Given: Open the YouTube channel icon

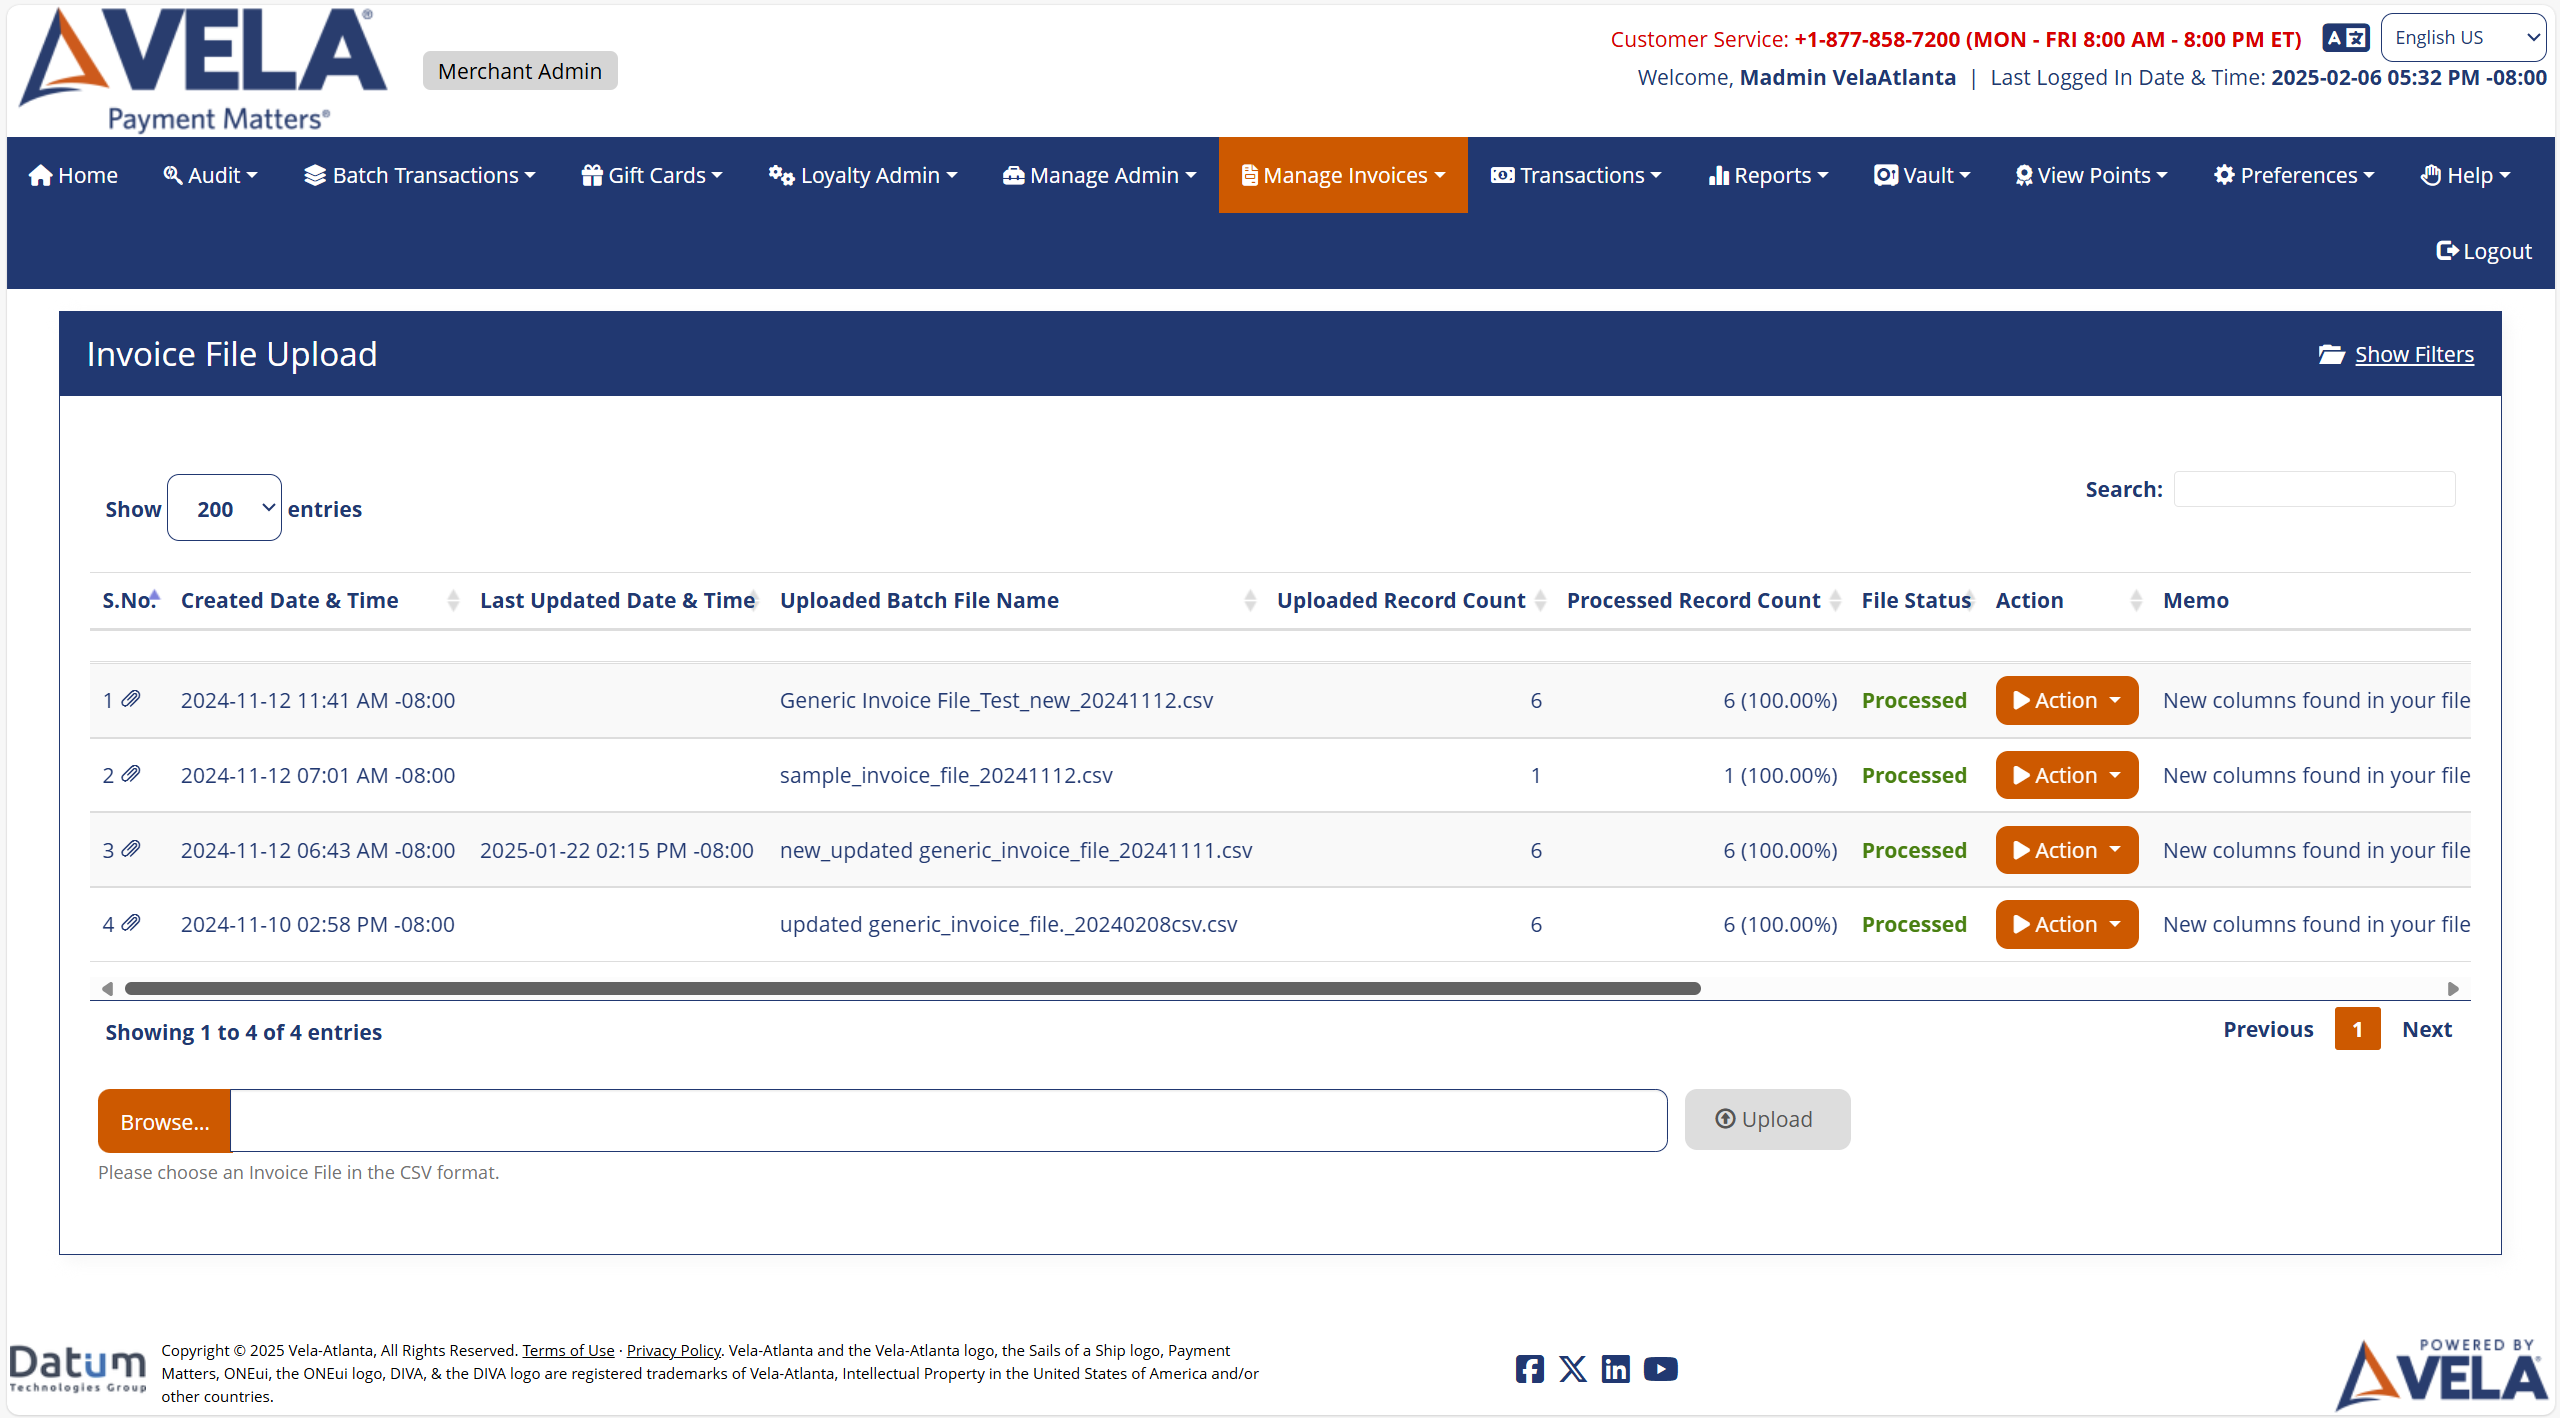Looking at the screenshot, I should pyautogui.click(x=1660, y=1368).
